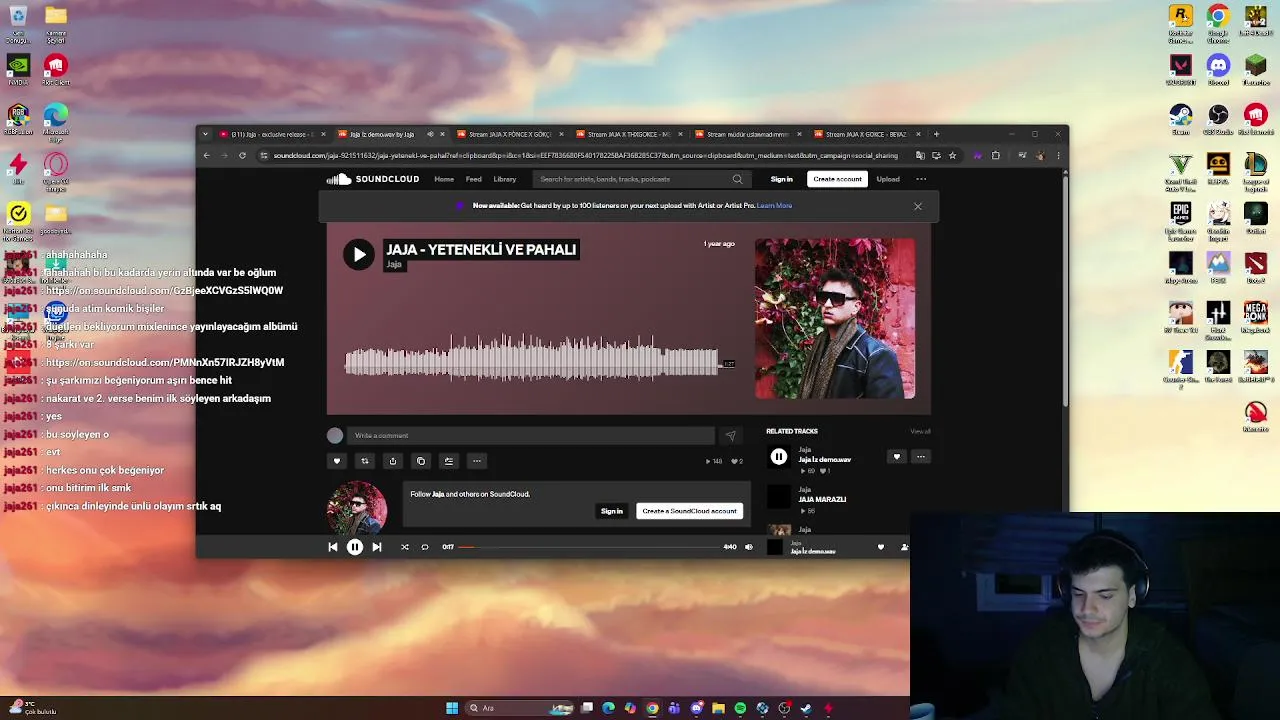The width and height of the screenshot is (1280, 720).
Task: Open Microsoft Edge from the taskbar
Action: tap(608, 708)
